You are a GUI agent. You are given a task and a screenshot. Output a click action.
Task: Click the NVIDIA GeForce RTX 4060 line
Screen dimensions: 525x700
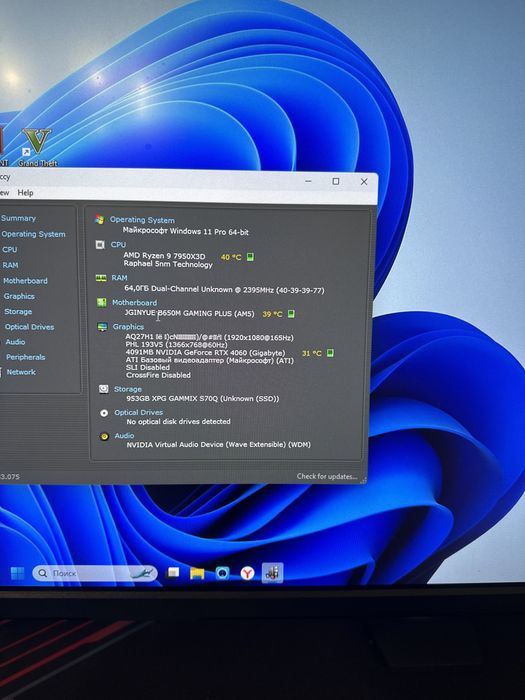(x=205, y=352)
